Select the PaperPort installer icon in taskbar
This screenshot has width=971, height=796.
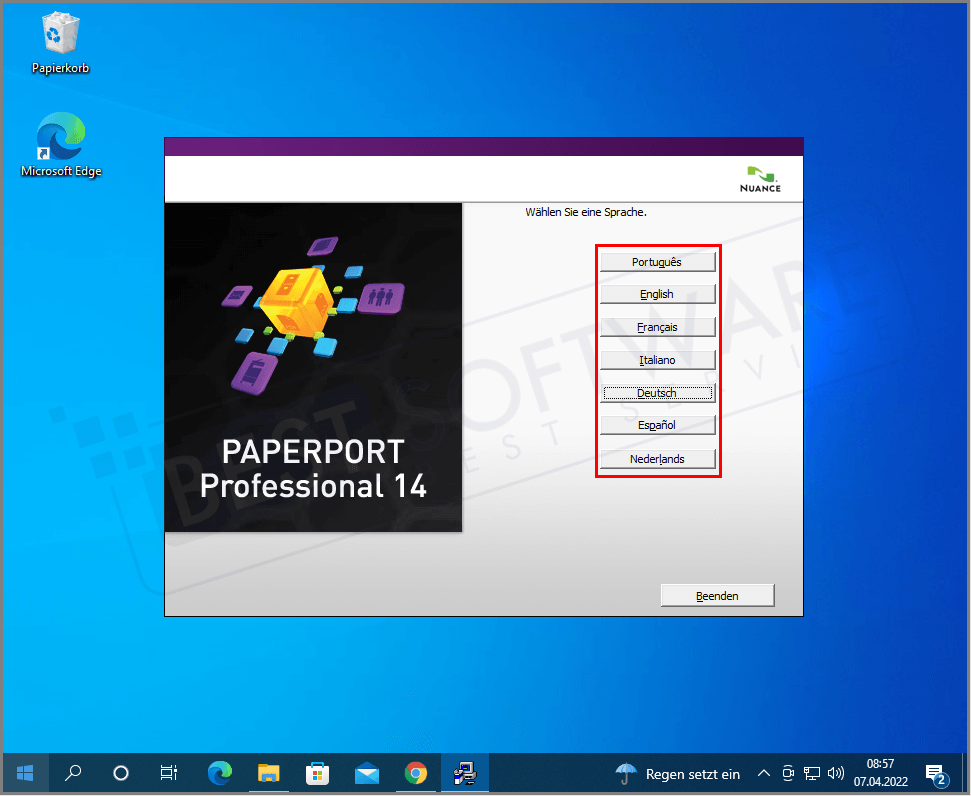(x=465, y=772)
